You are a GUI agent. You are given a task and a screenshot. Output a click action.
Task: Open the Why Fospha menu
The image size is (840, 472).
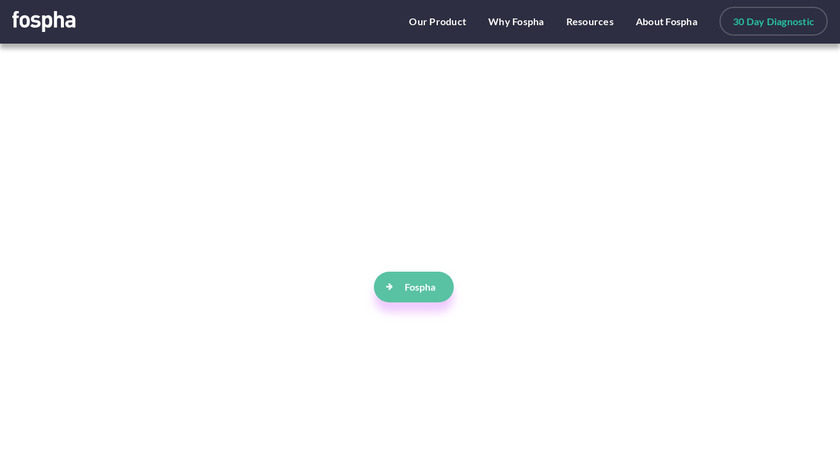coord(516,22)
